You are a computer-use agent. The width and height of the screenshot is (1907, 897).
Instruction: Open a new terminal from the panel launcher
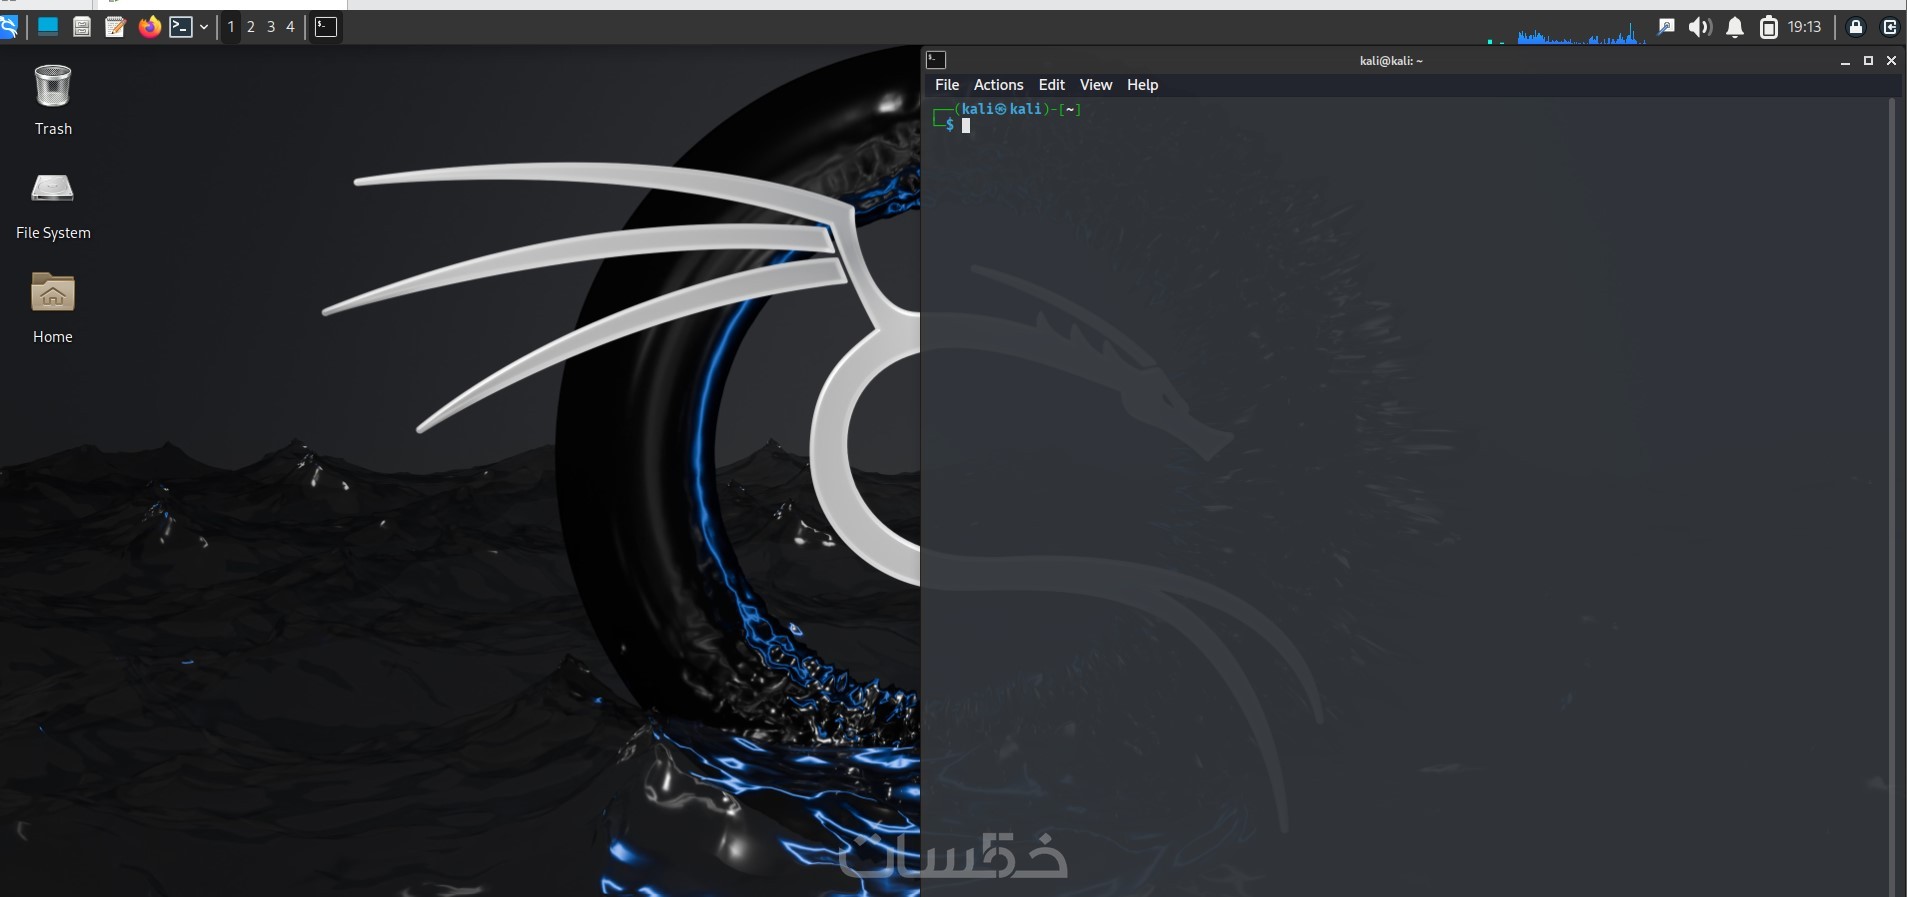tap(181, 27)
